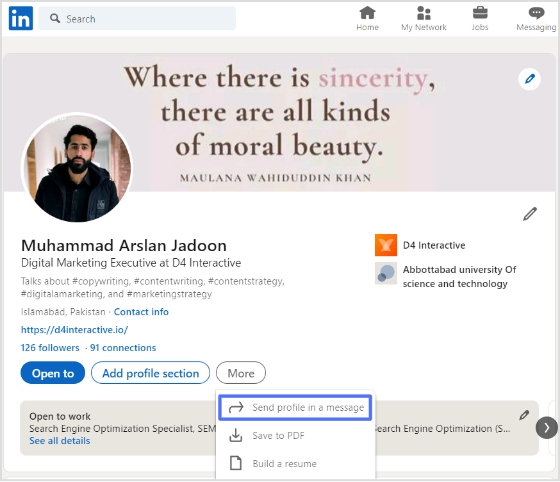Screen dimensions: 560x482
Task: Click the share arrow icon in menu
Action: pyautogui.click(x=236, y=407)
